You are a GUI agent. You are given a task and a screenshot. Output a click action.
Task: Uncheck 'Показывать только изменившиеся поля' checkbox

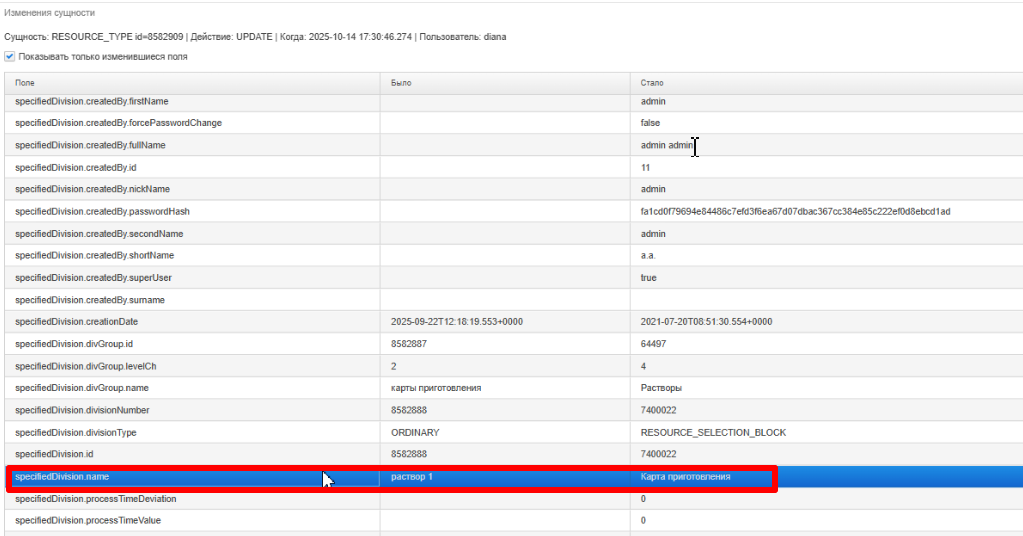[x=10, y=57]
